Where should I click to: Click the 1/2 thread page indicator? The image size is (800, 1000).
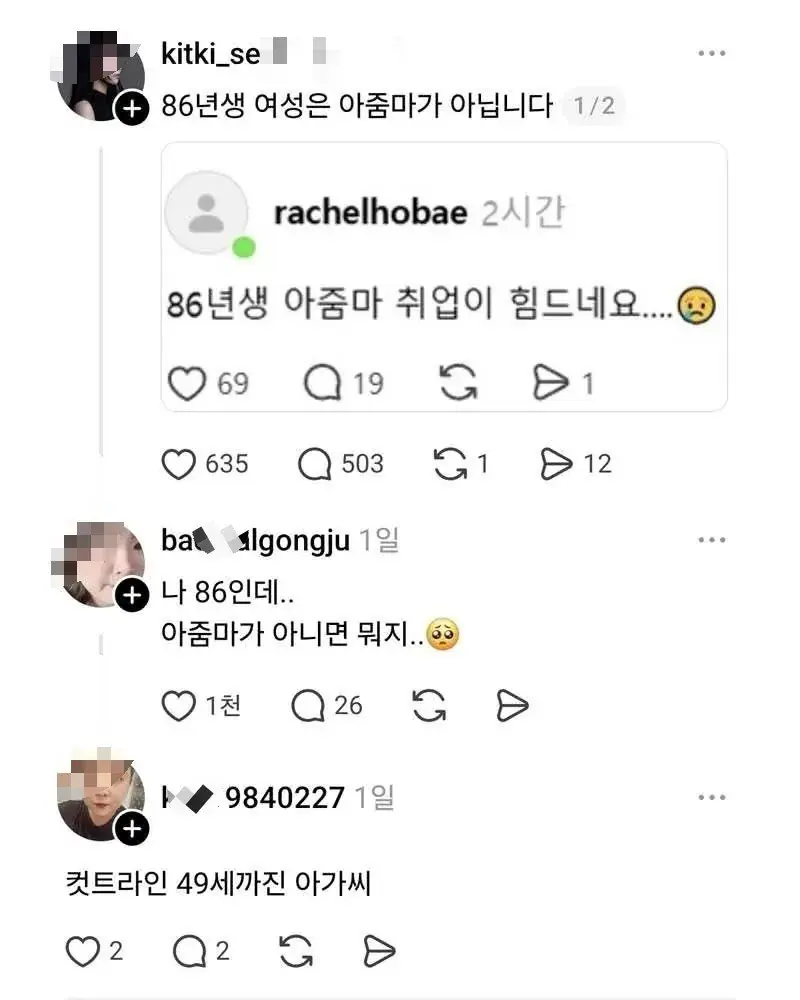(x=594, y=106)
